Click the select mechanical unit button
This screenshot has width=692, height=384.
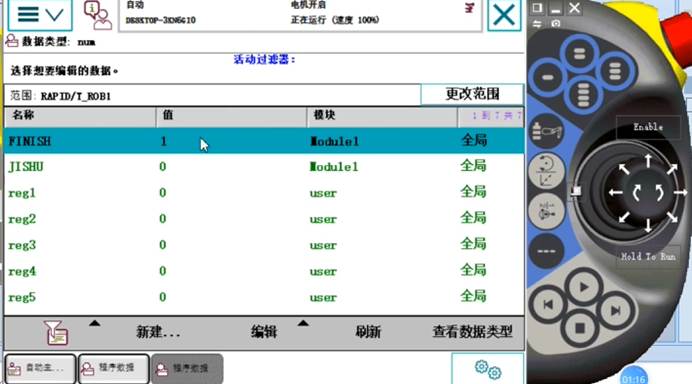[x=547, y=132]
